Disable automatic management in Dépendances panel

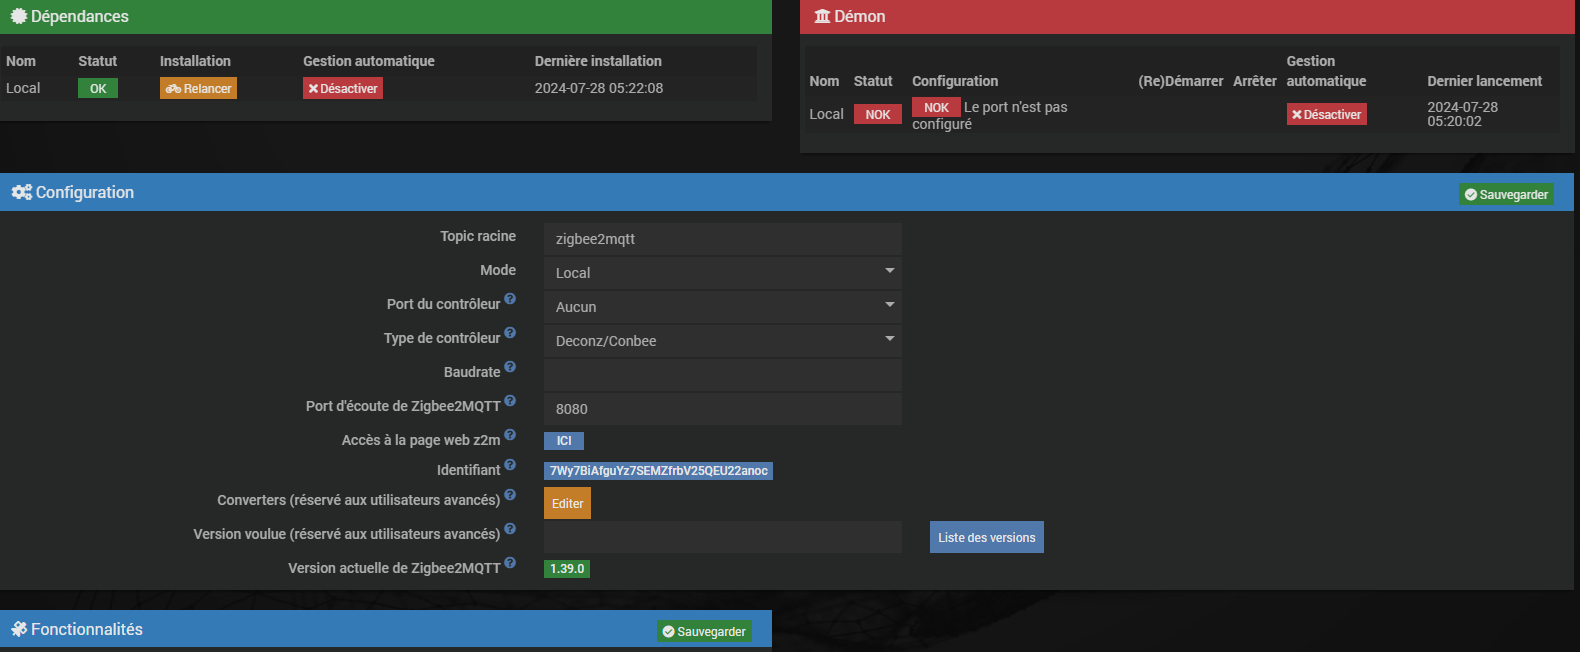(x=343, y=88)
